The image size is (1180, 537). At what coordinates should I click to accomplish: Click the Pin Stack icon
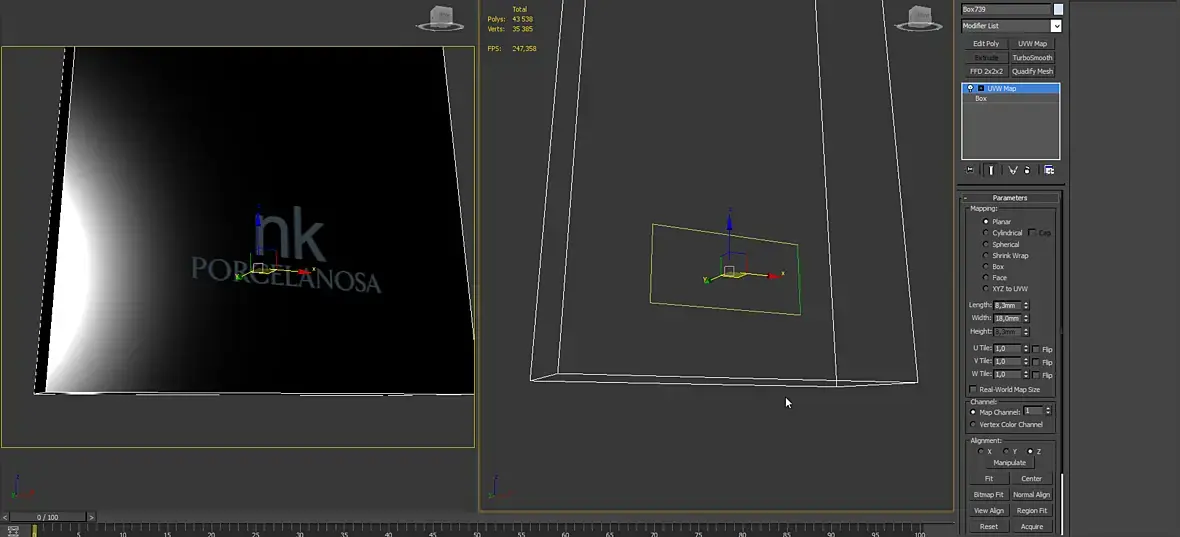[969, 170]
